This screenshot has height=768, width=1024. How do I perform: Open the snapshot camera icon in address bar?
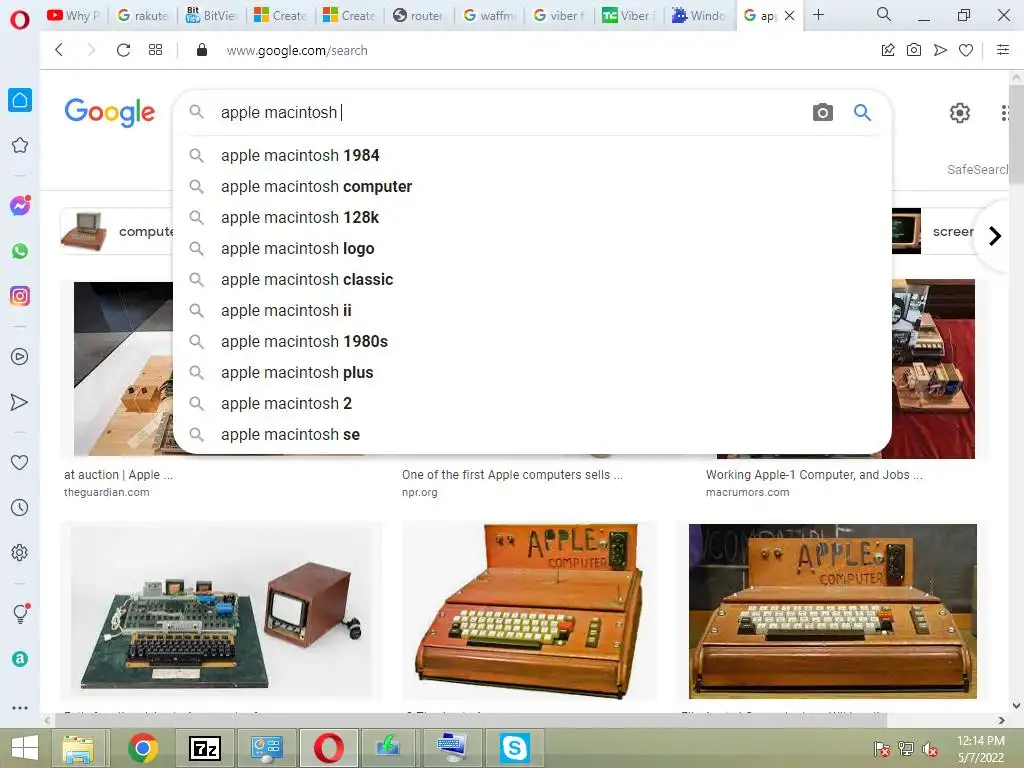coord(914,50)
